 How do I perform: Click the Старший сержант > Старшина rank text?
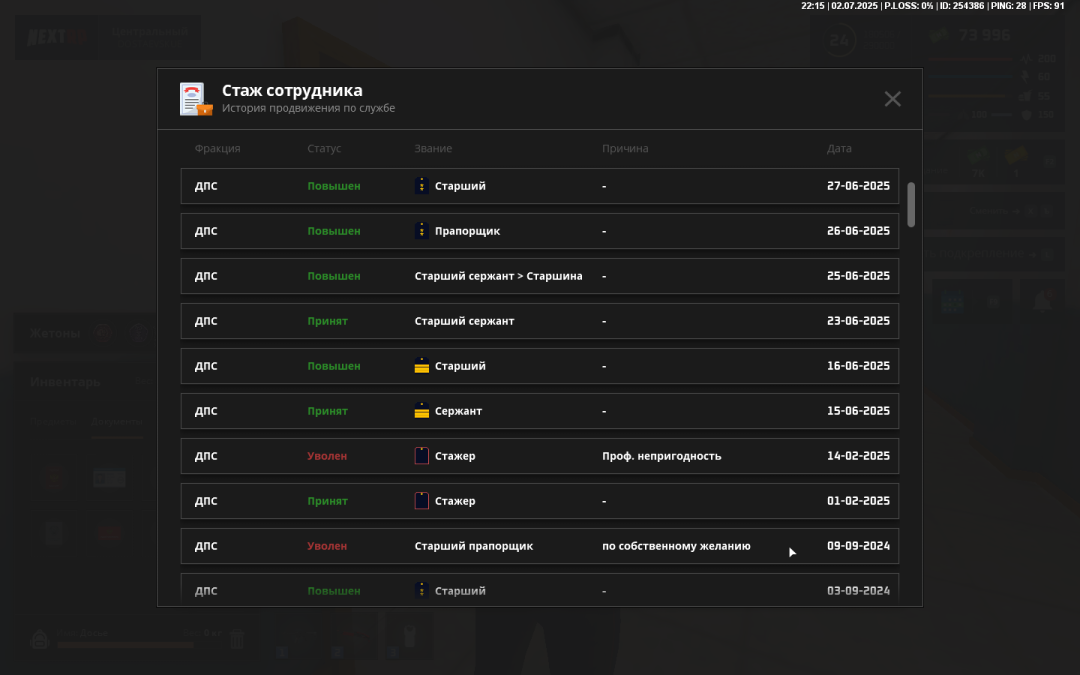499,276
